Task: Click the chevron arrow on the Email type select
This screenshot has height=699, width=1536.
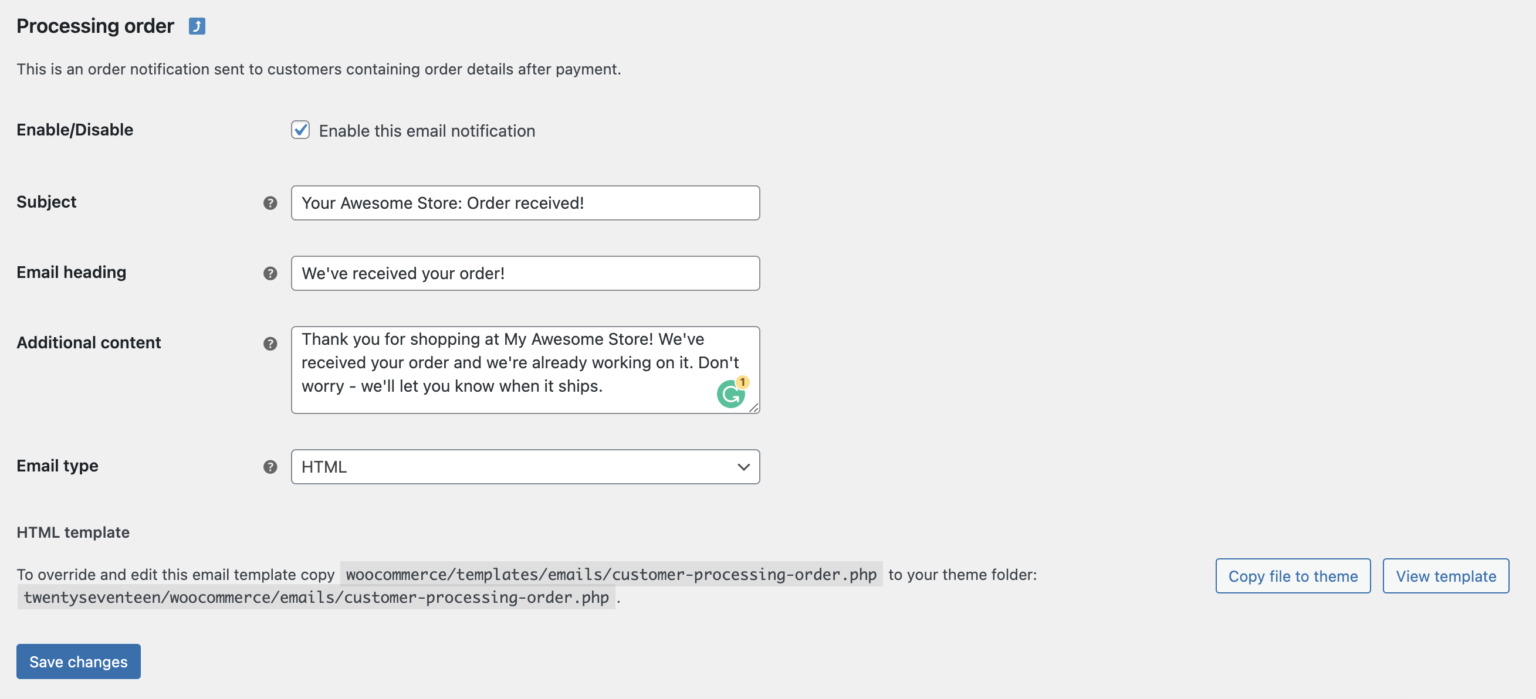Action: pyautogui.click(x=743, y=467)
